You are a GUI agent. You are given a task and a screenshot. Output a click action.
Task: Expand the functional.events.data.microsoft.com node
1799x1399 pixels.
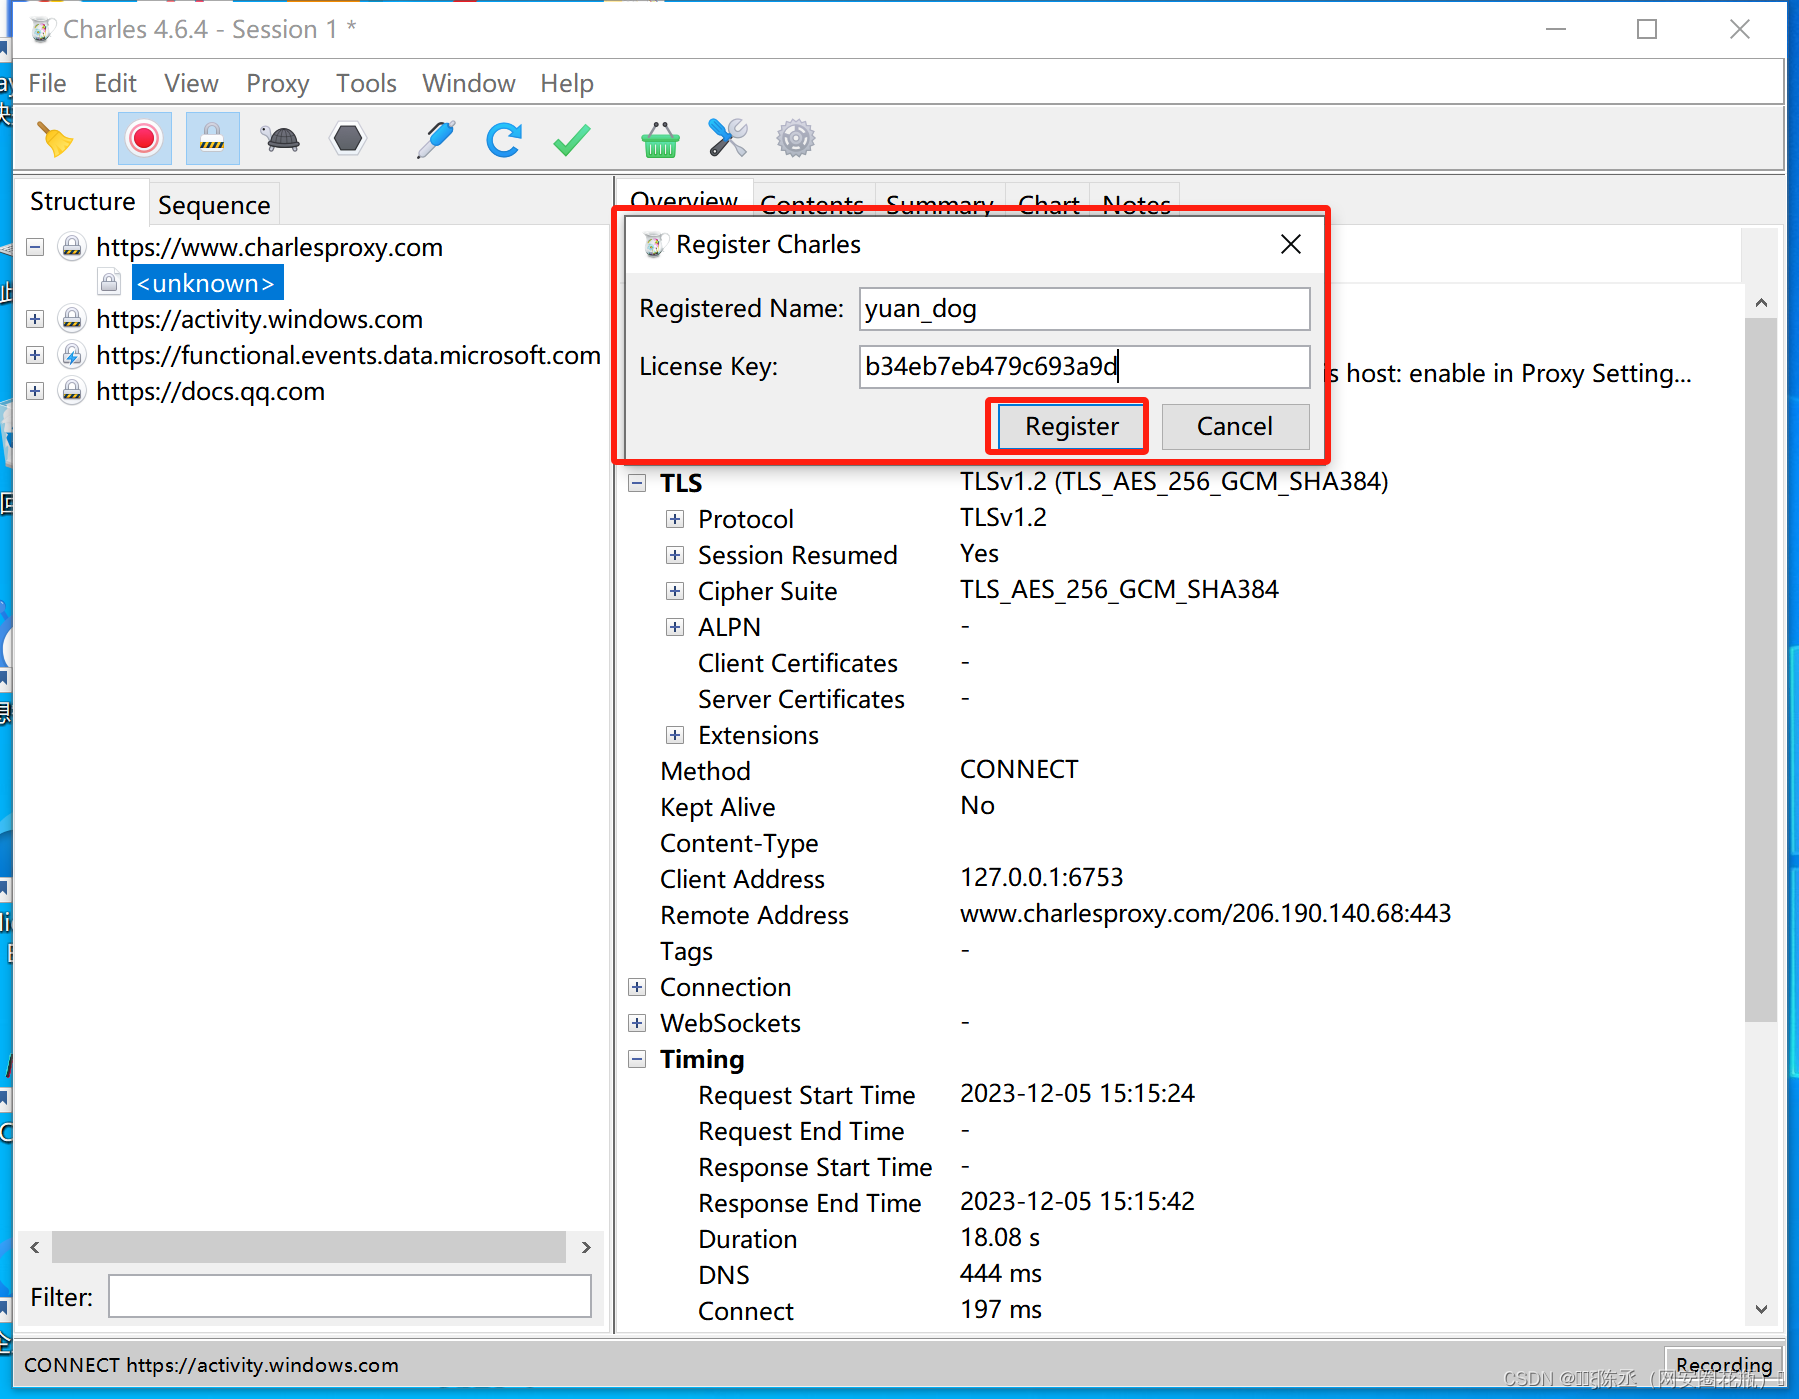[35, 355]
